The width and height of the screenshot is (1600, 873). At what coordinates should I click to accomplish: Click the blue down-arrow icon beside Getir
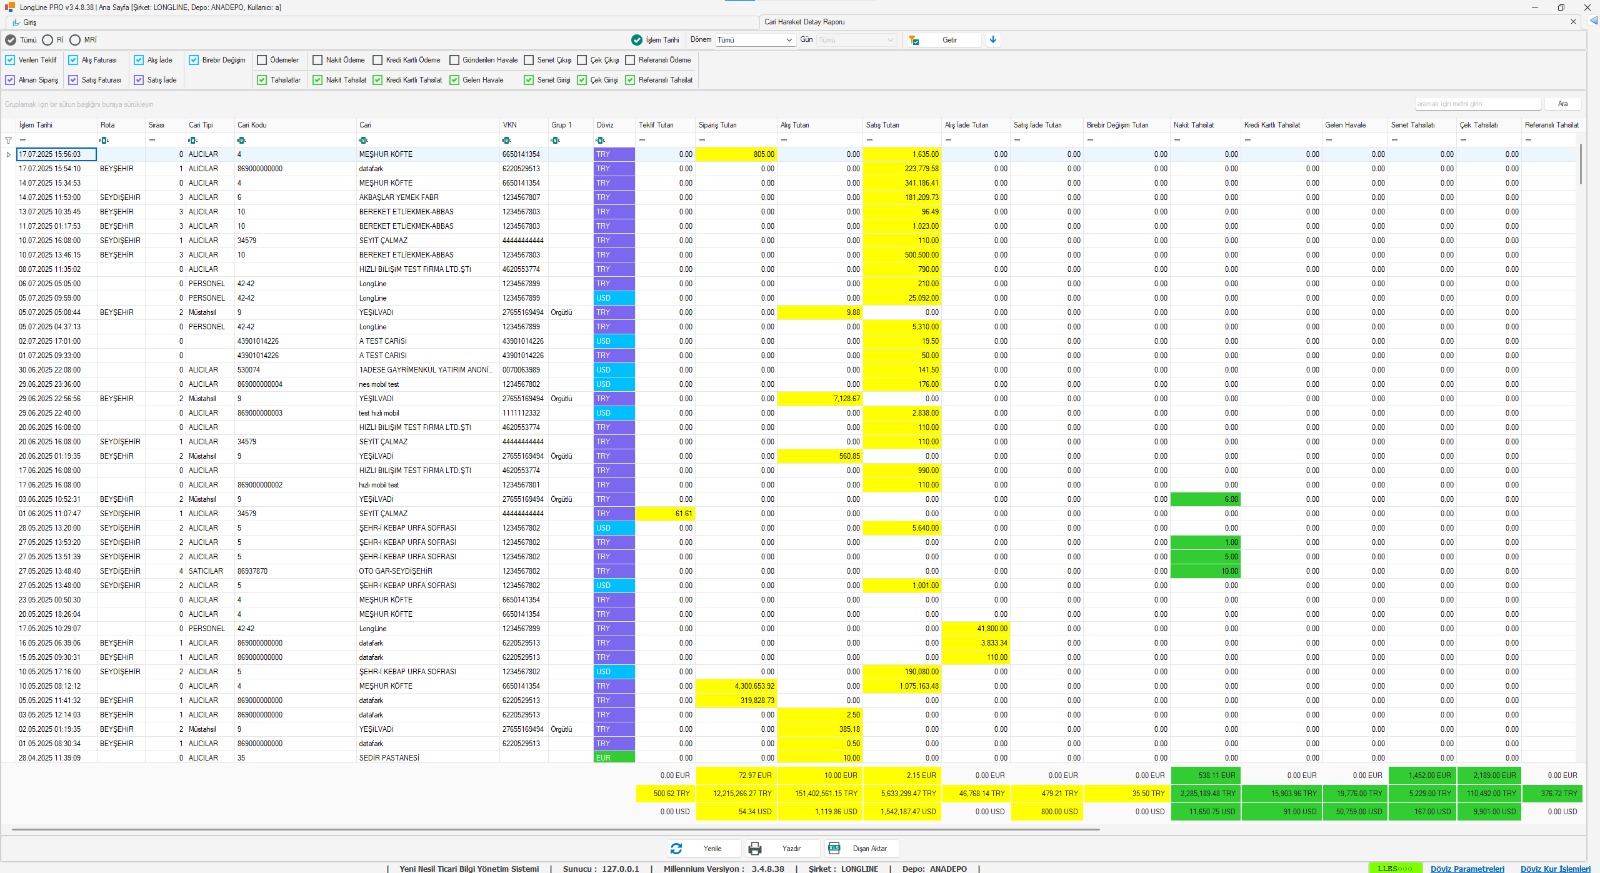pyautogui.click(x=993, y=40)
